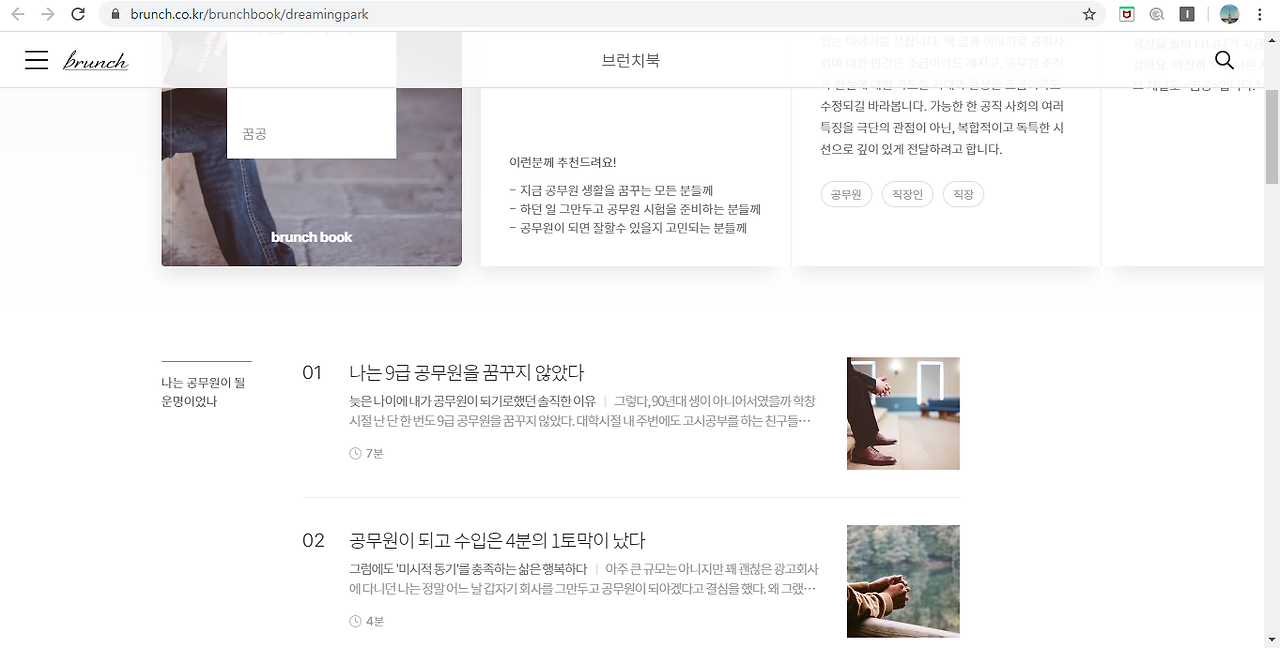The height and width of the screenshot is (648, 1280).
Task: Reload the page
Action: (78, 15)
